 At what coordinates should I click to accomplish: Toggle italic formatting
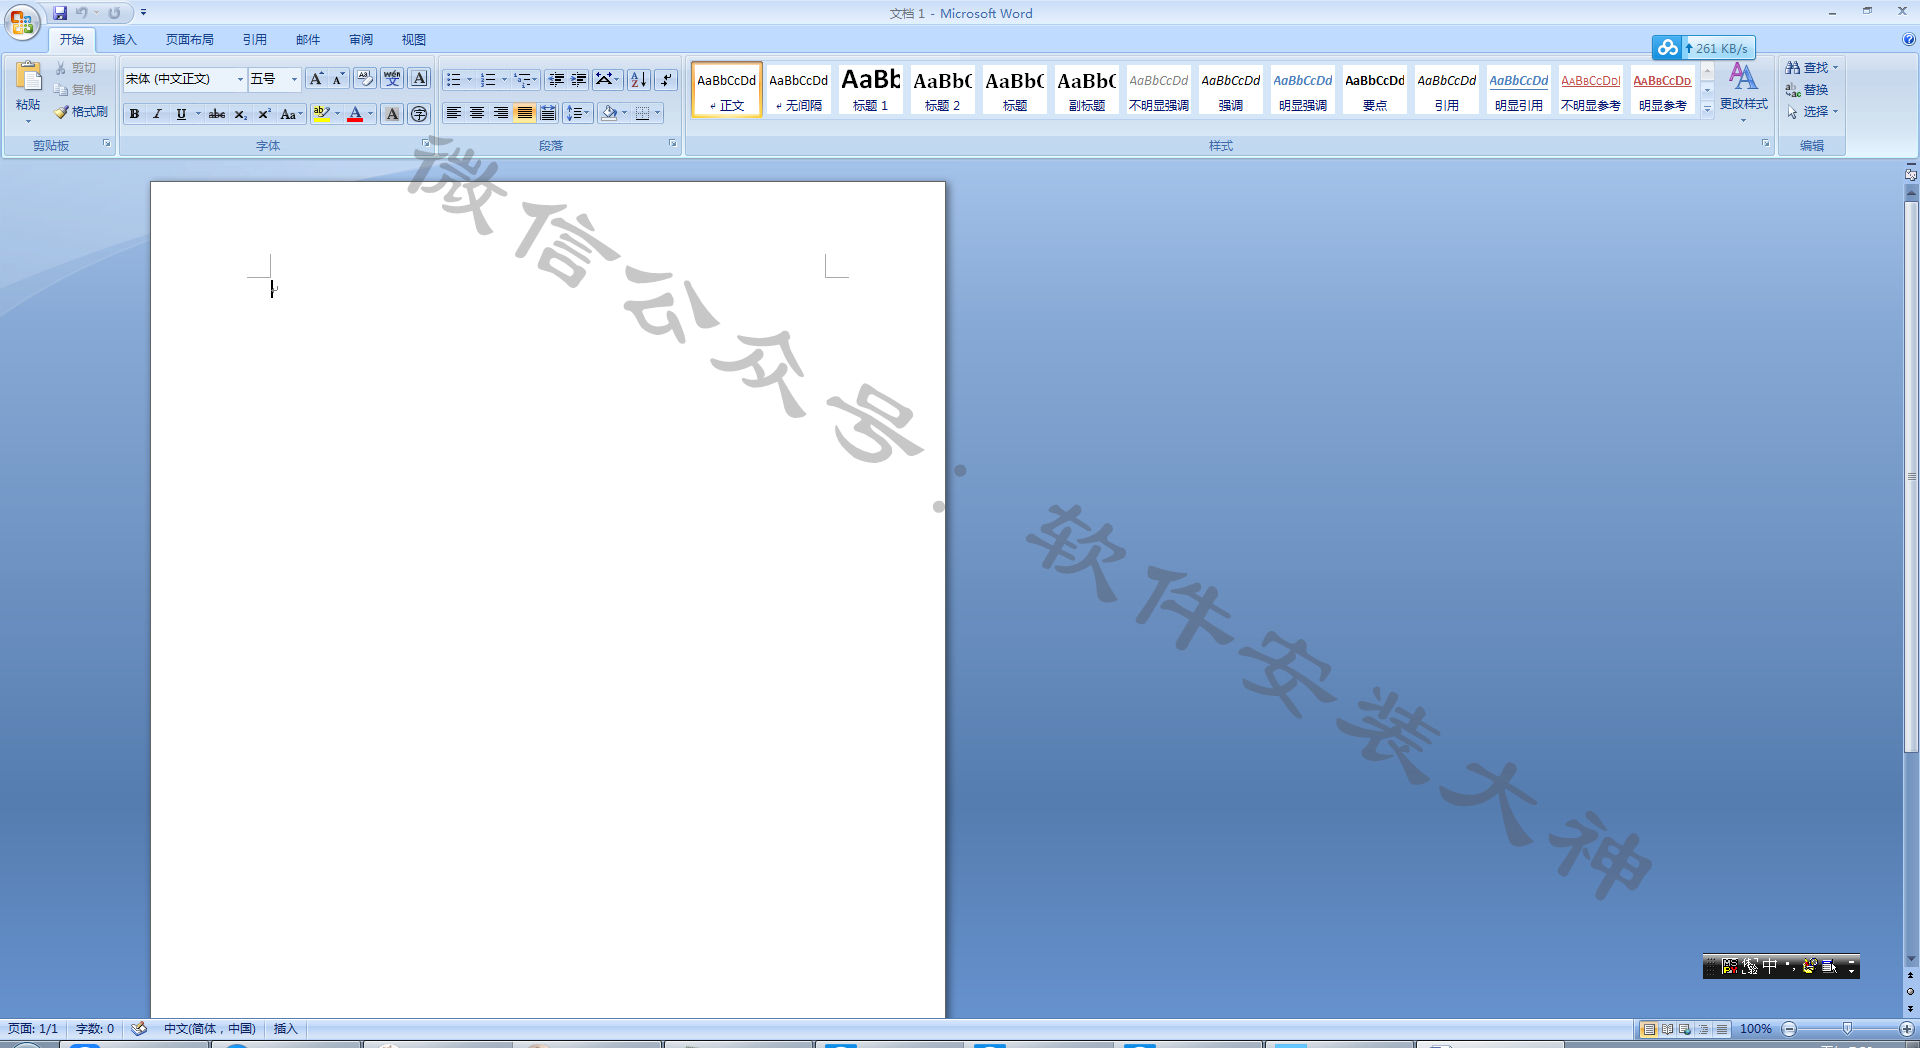click(x=157, y=114)
